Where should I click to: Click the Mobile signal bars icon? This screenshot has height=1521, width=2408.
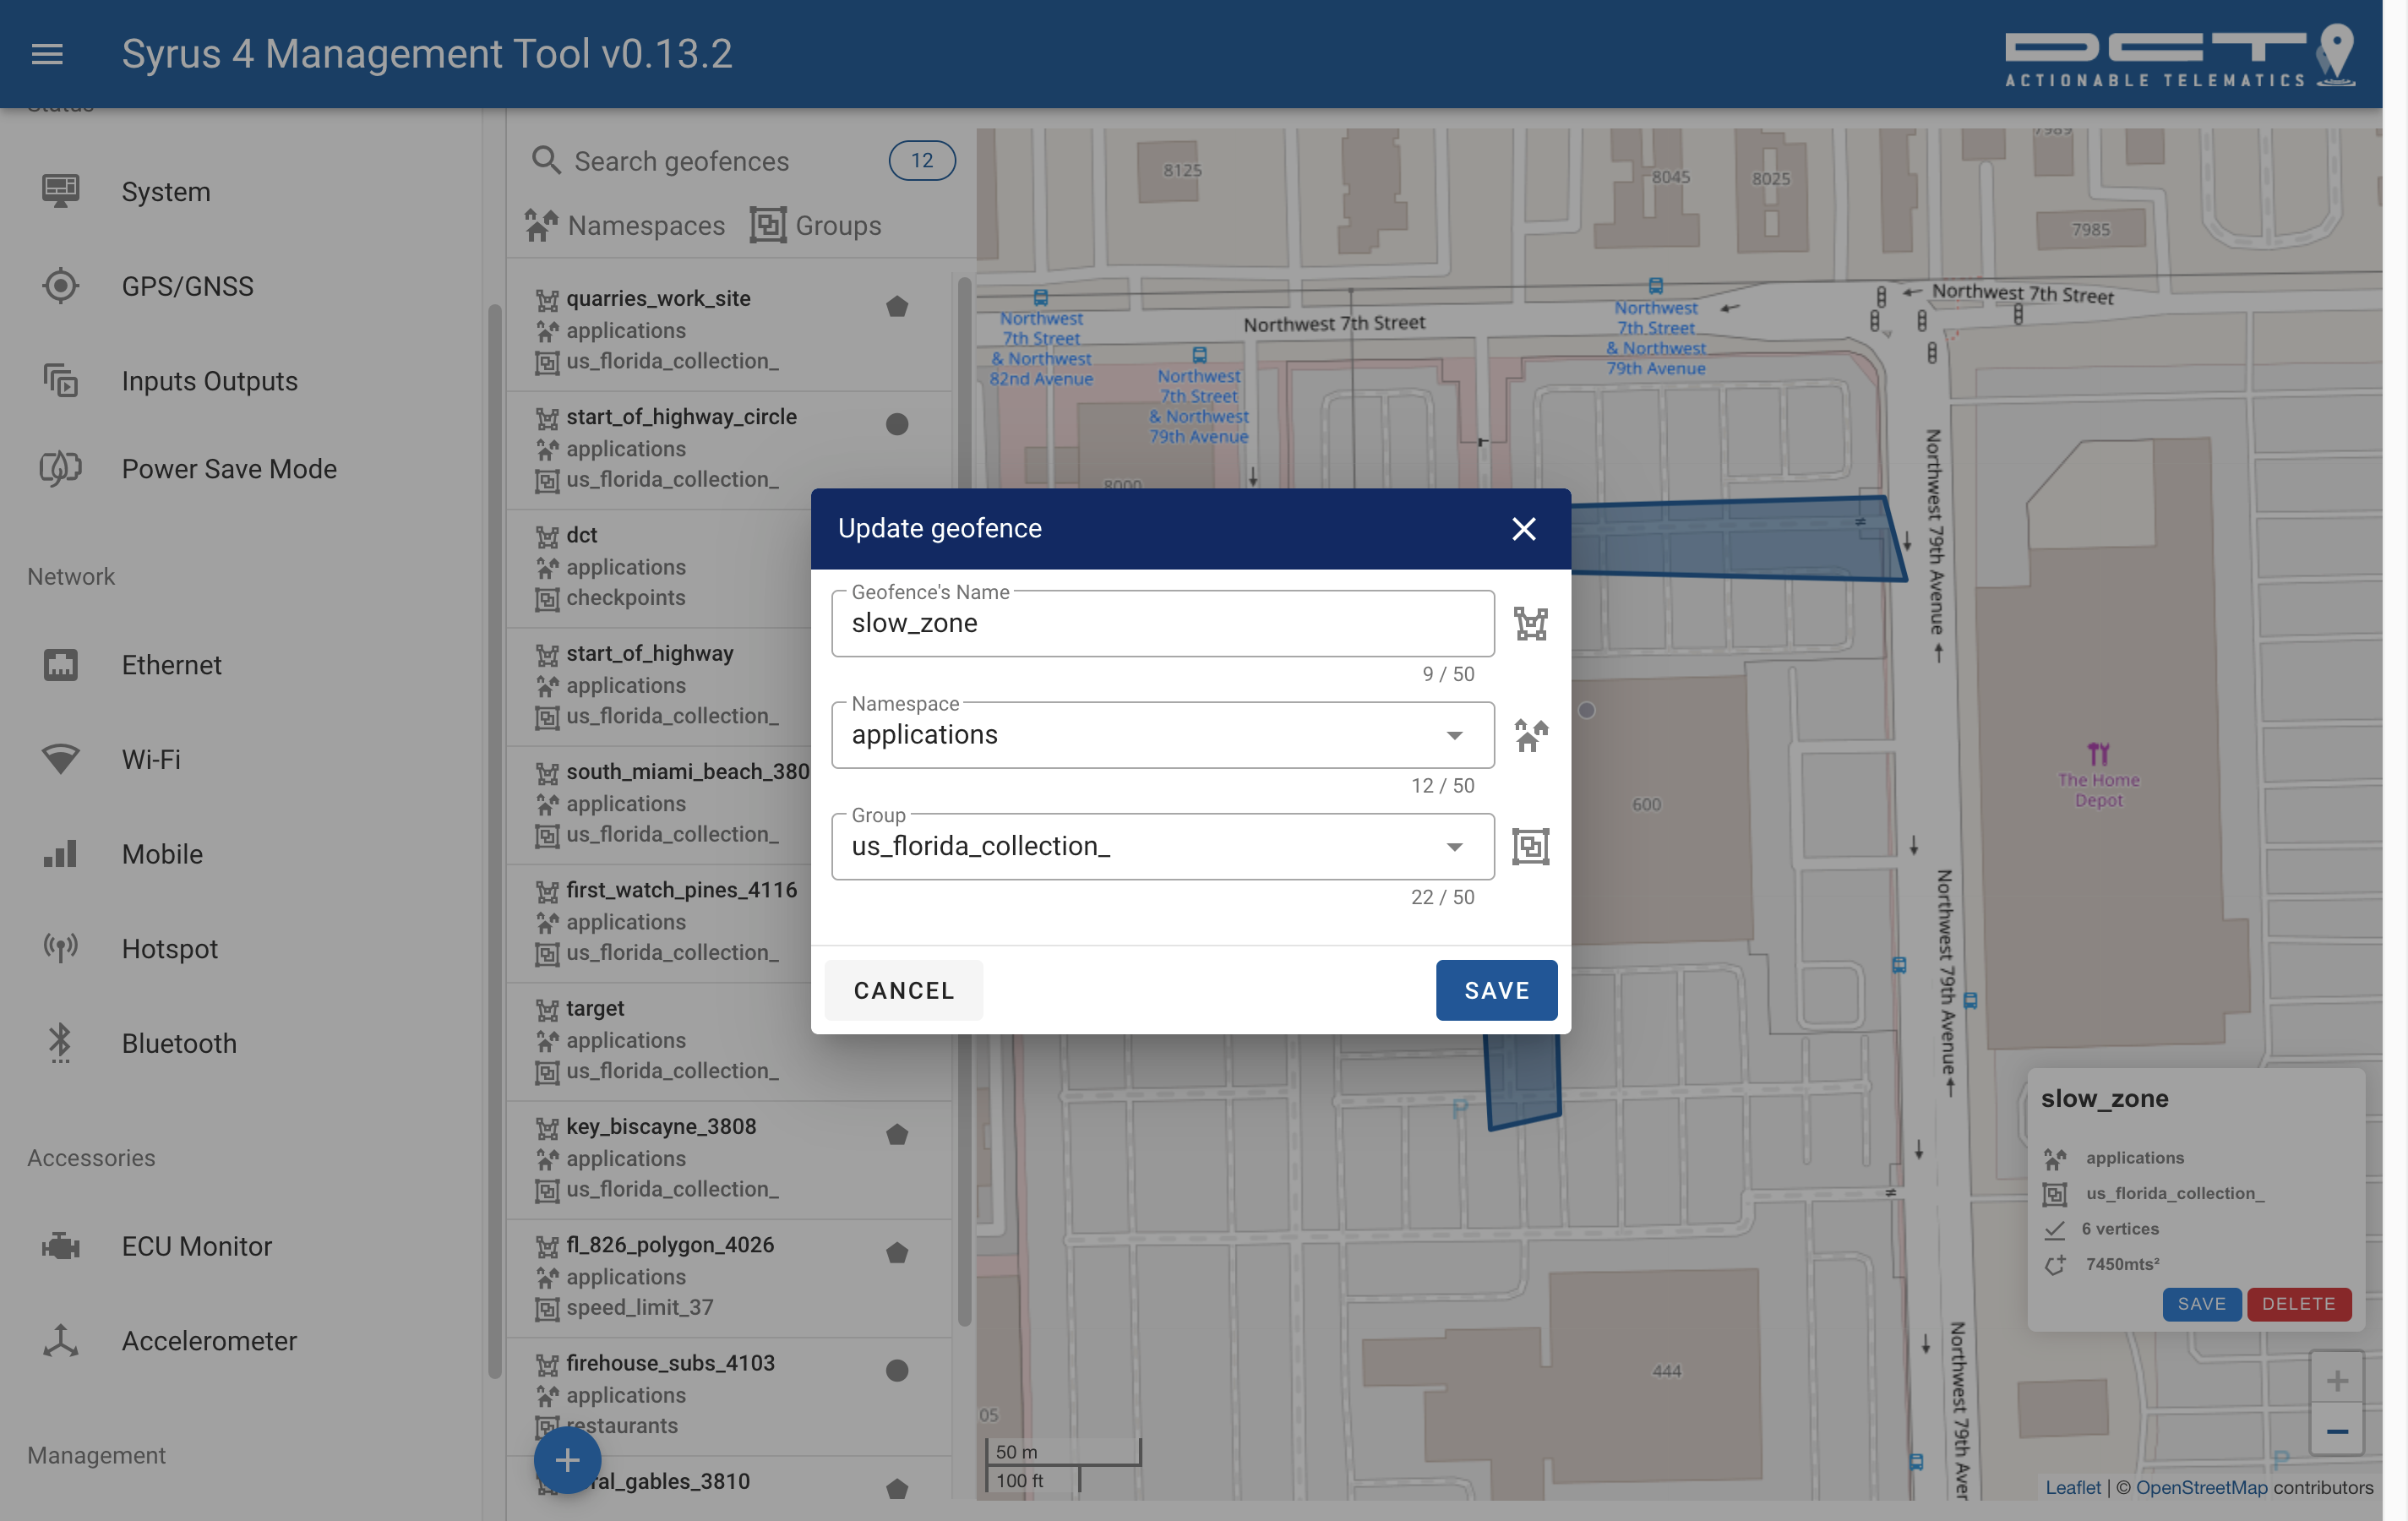(61, 854)
